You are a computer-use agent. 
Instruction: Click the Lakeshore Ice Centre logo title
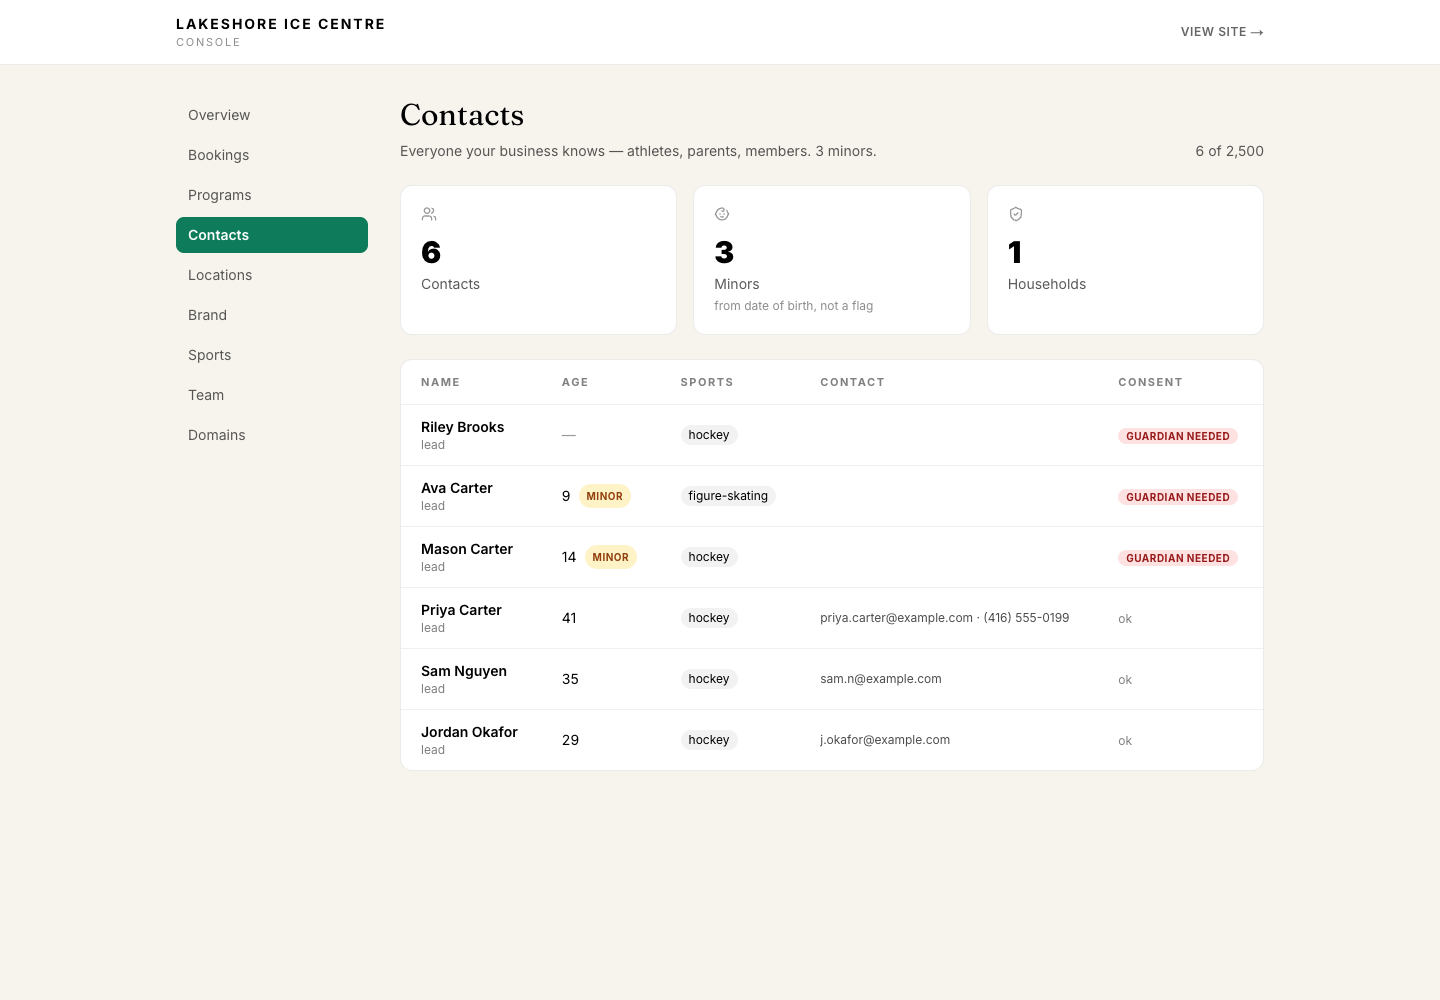pyautogui.click(x=281, y=24)
